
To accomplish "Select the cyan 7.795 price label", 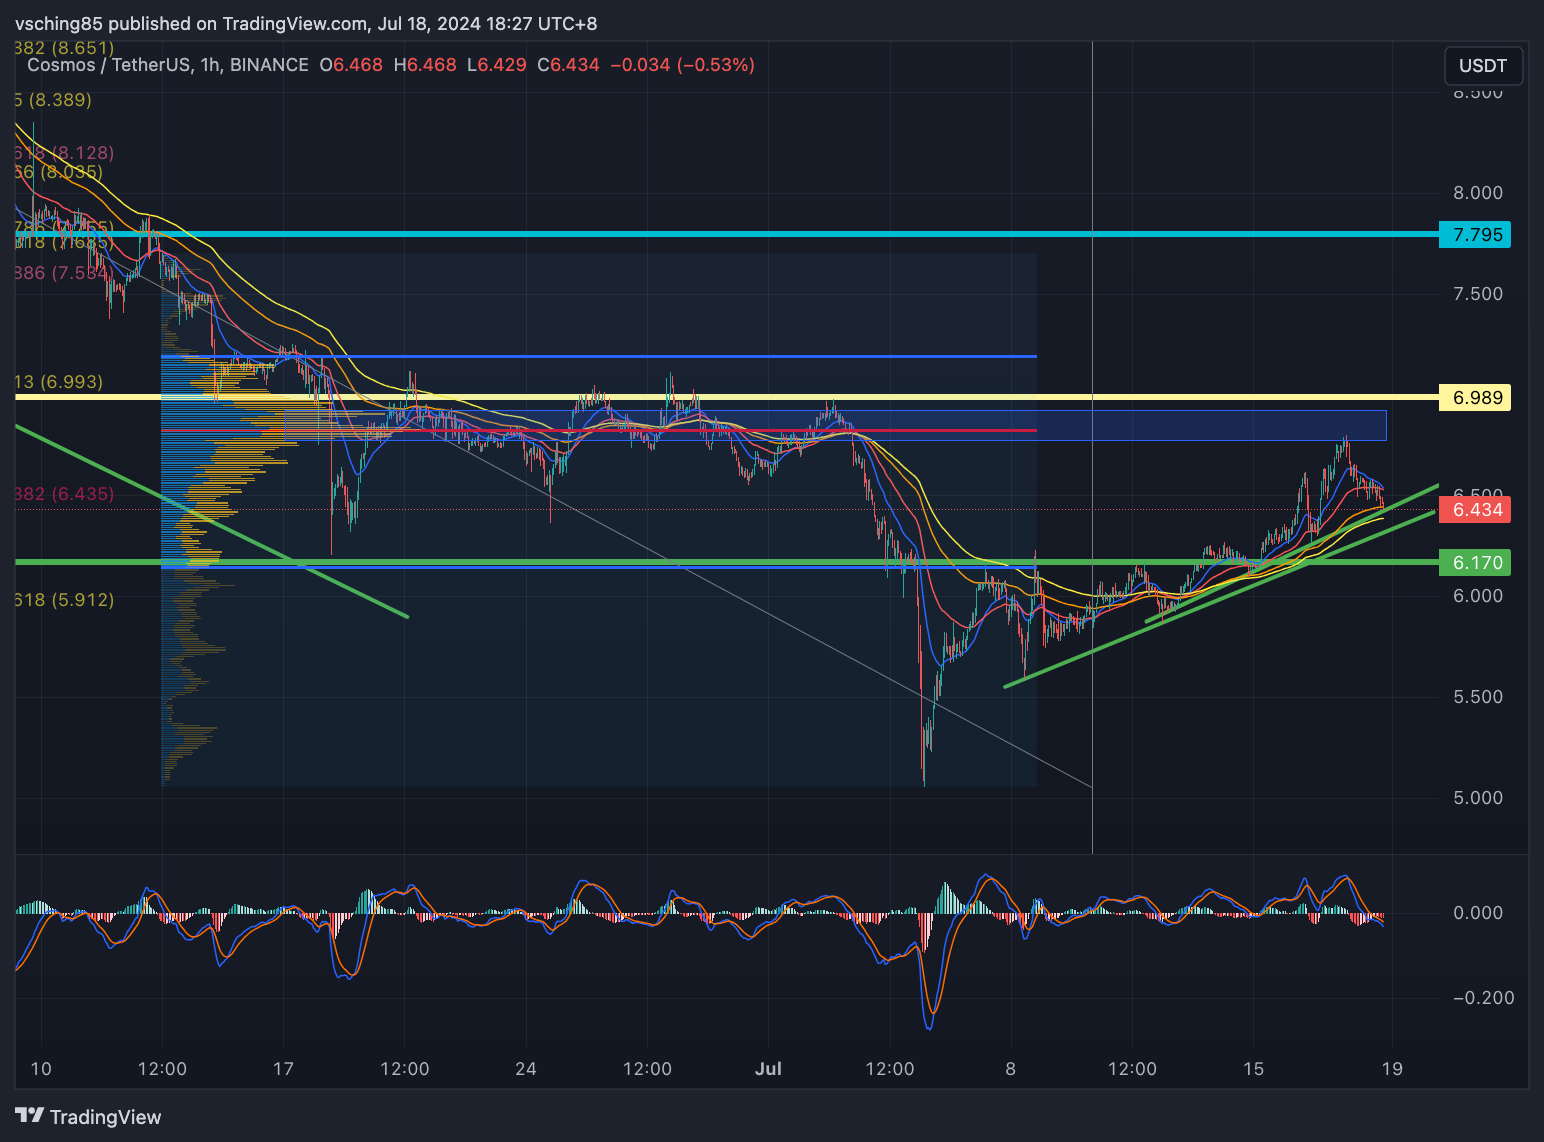I will pyautogui.click(x=1475, y=235).
